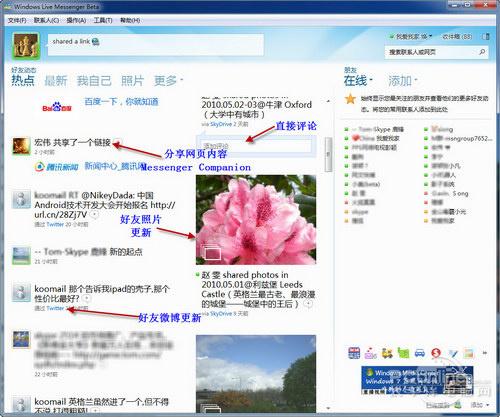Open the status name dropdown at top right

[x=411, y=36]
